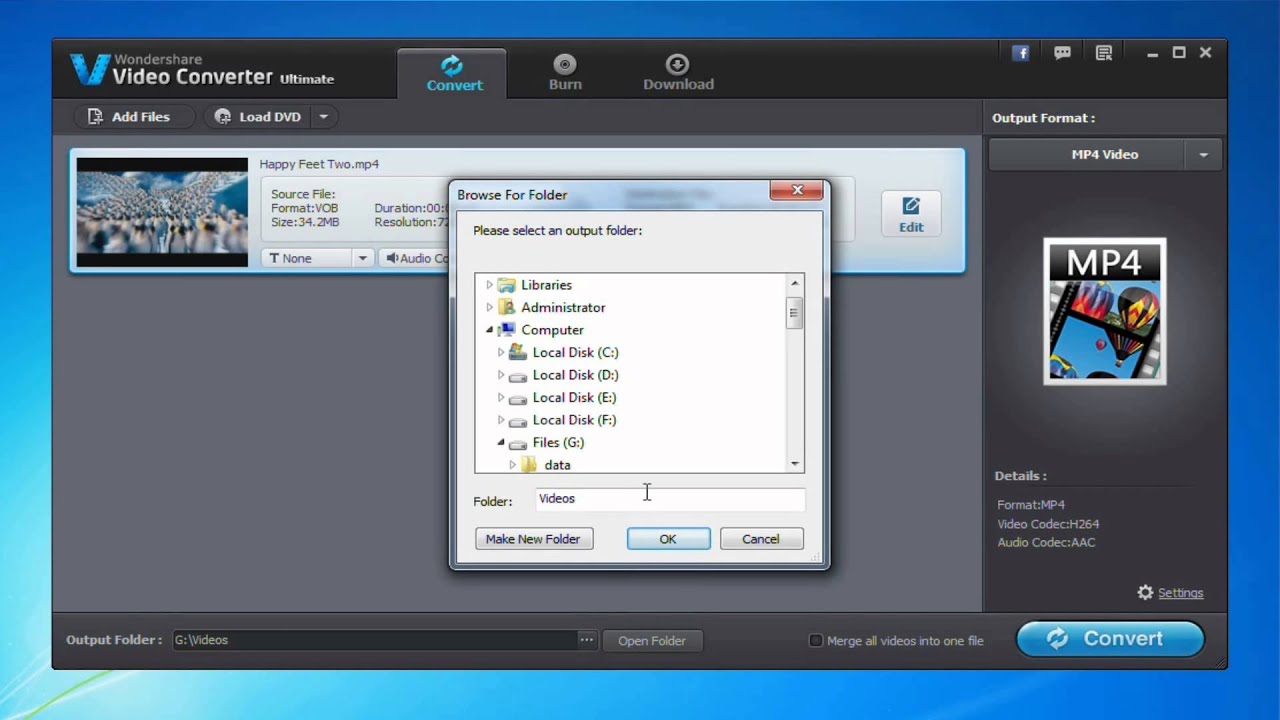Click Open Folder button
This screenshot has width=1280, height=720.
(x=652, y=641)
